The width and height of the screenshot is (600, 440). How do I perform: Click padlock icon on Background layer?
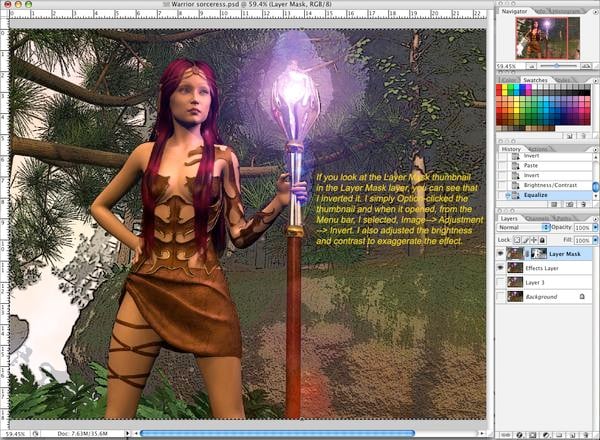point(582,297)
